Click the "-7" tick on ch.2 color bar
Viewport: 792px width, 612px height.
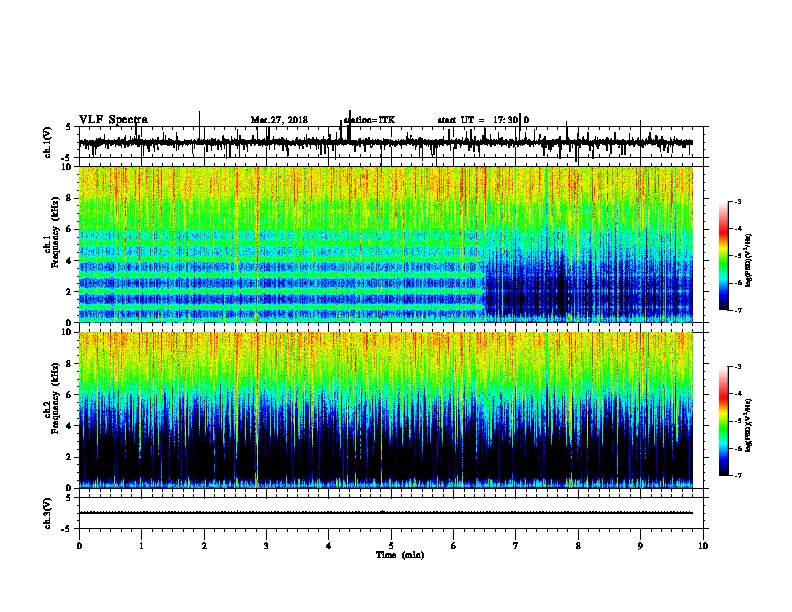click(x=738, y=475)
